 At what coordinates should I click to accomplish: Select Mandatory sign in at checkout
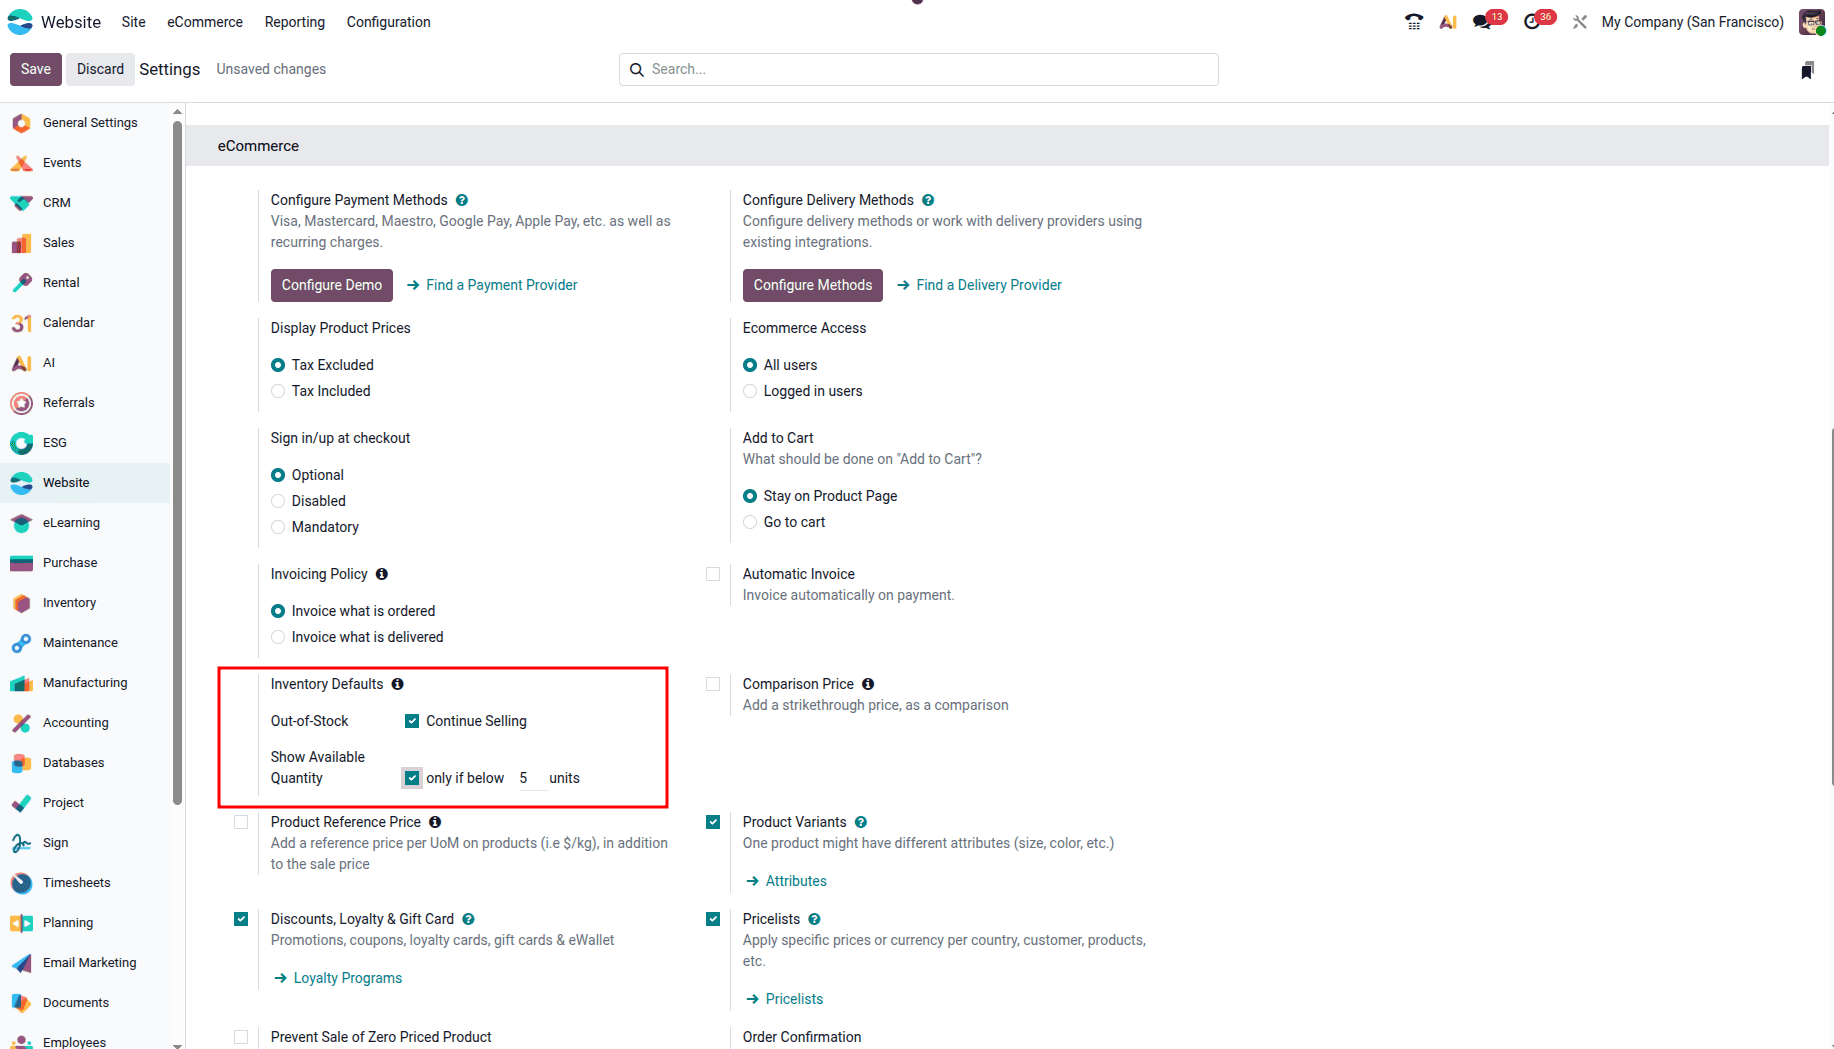coord(278,527)
